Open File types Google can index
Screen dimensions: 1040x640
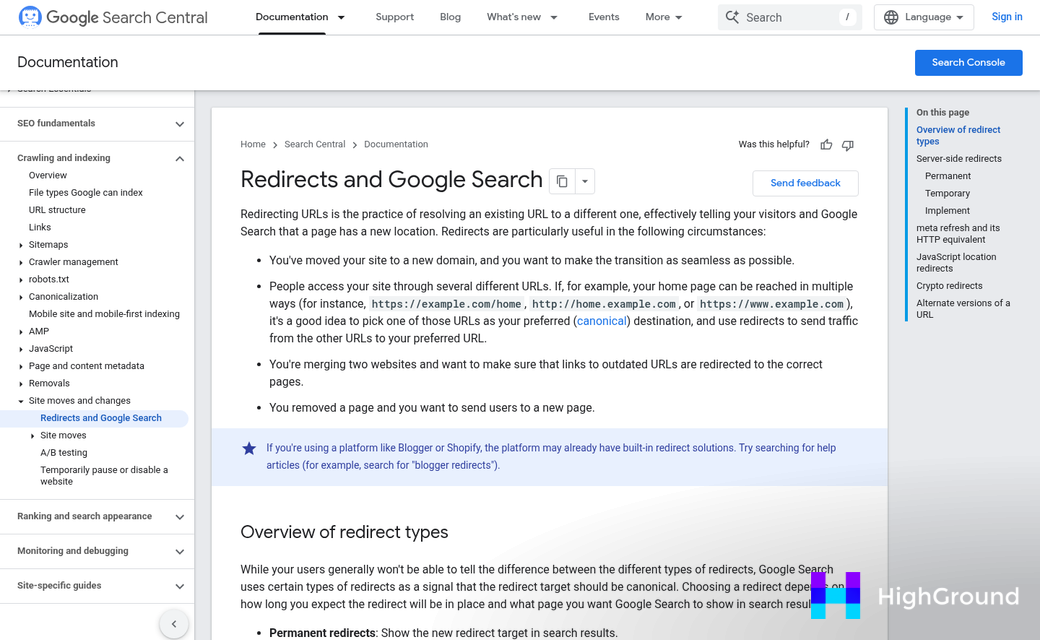[x=86, y=192]
